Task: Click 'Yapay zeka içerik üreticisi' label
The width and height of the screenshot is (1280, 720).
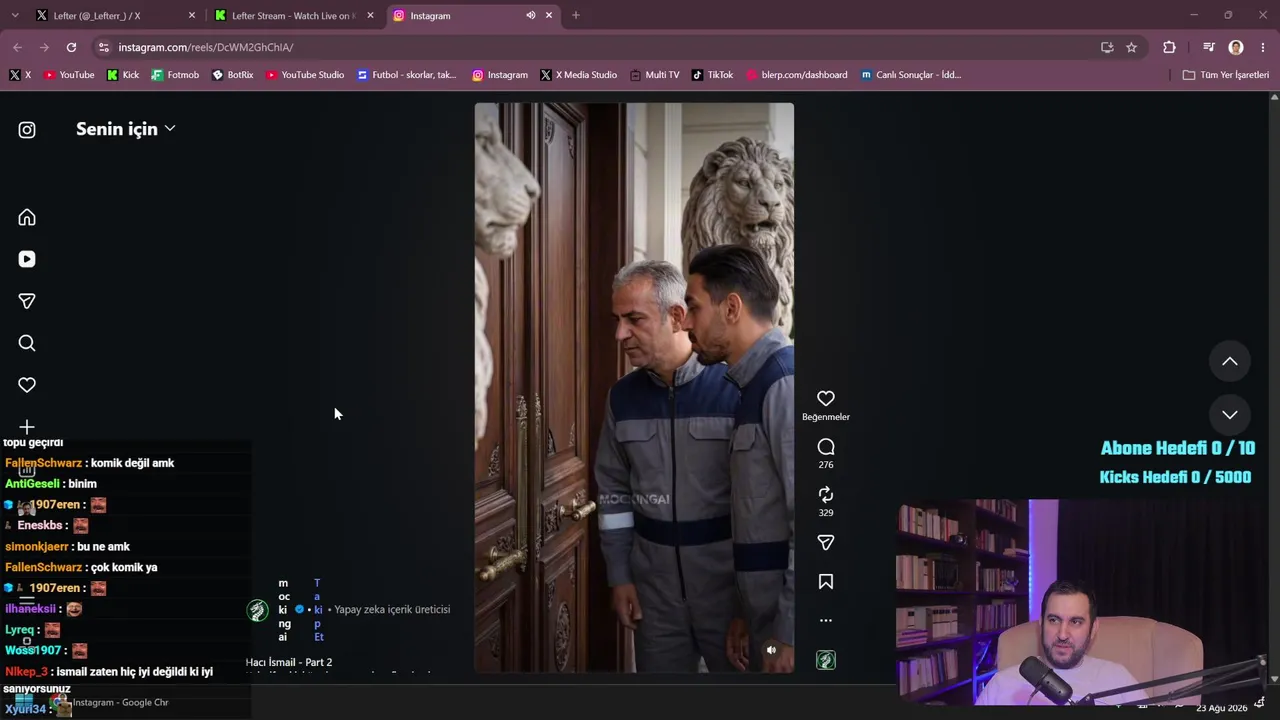Action: click(392, 610)
